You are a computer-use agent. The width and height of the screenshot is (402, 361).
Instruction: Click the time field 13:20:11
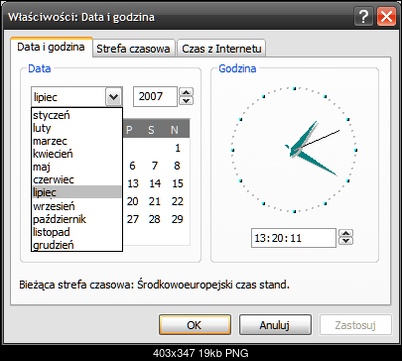point(293,238)
